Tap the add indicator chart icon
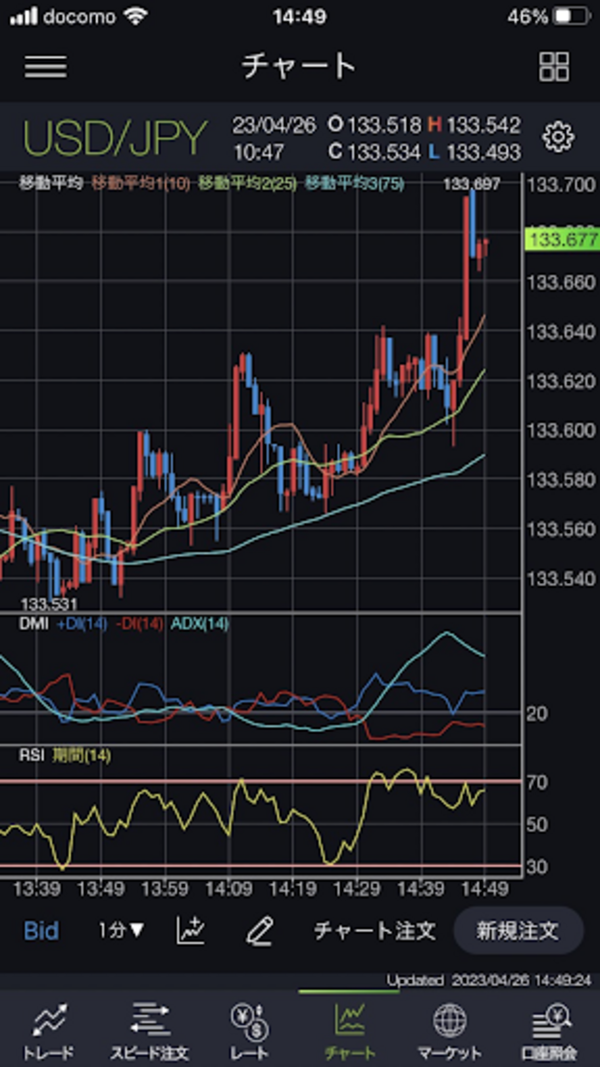The height and width of the screenshot is (1067, 600). pyautogui.click(x=191, y=930)
